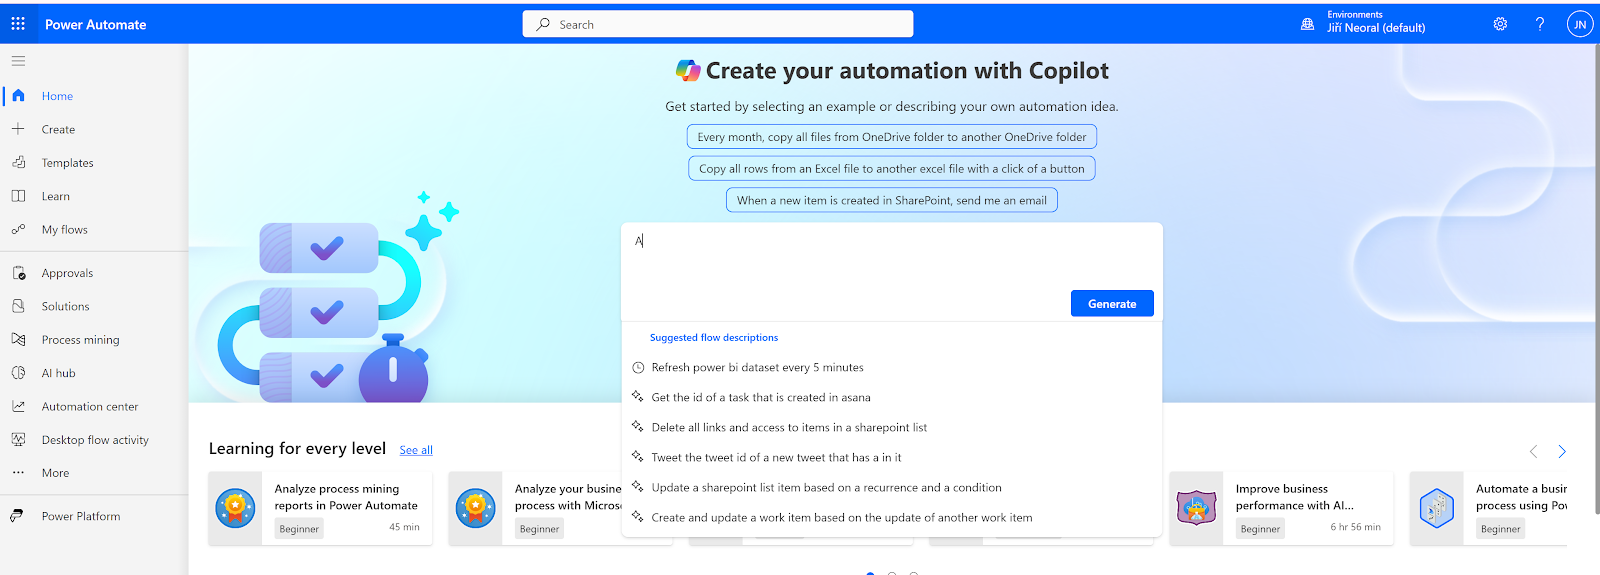Open Improve business performance with AI card
Image resolution: width=1600 pixels, height=575 pixels.
[x=1282, y=508]
